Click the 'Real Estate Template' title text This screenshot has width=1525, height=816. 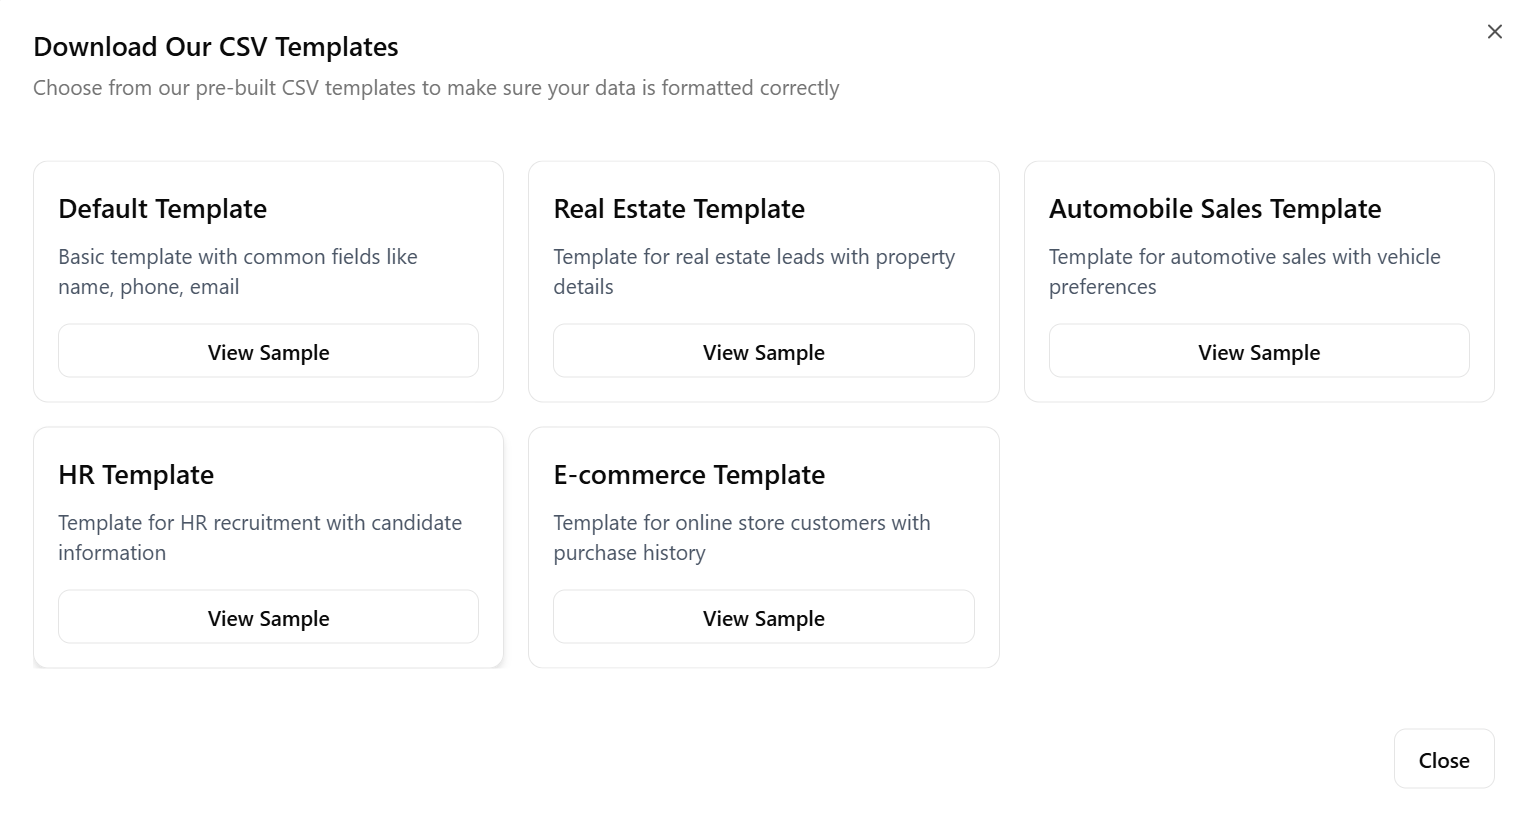coord(679,209)
